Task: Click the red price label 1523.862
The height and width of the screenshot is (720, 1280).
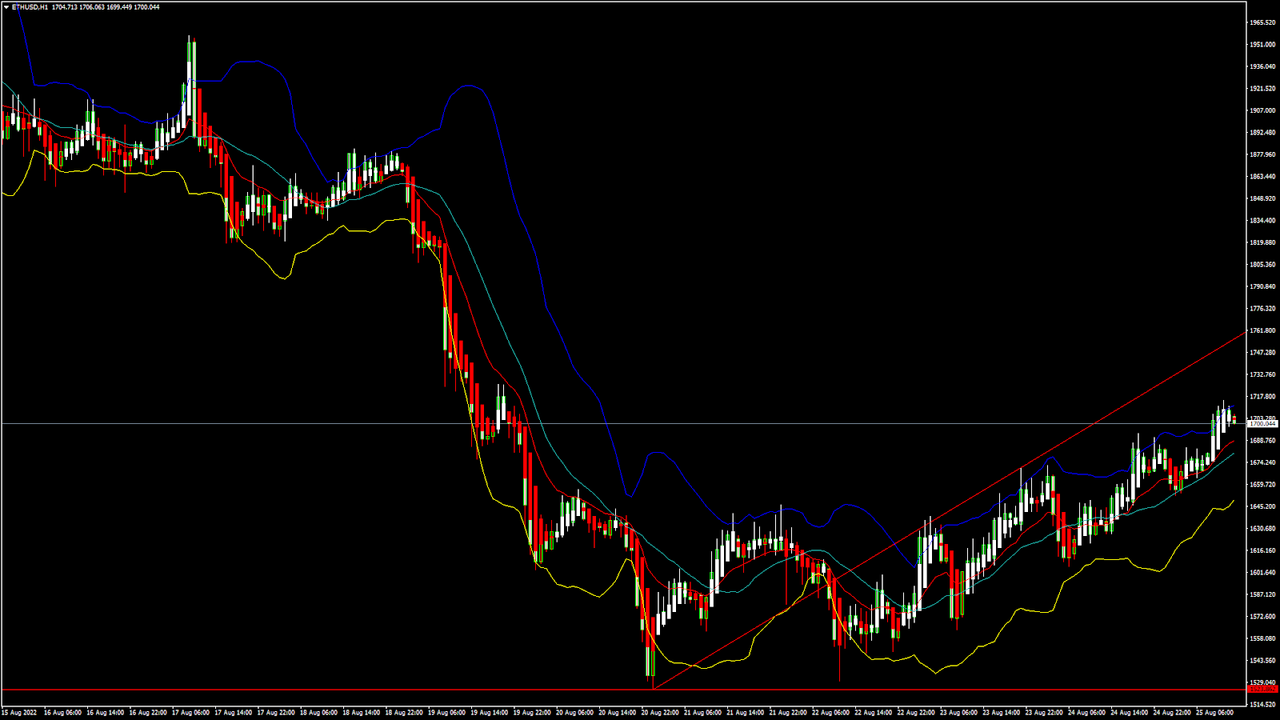Action: tap(1263, 689)
